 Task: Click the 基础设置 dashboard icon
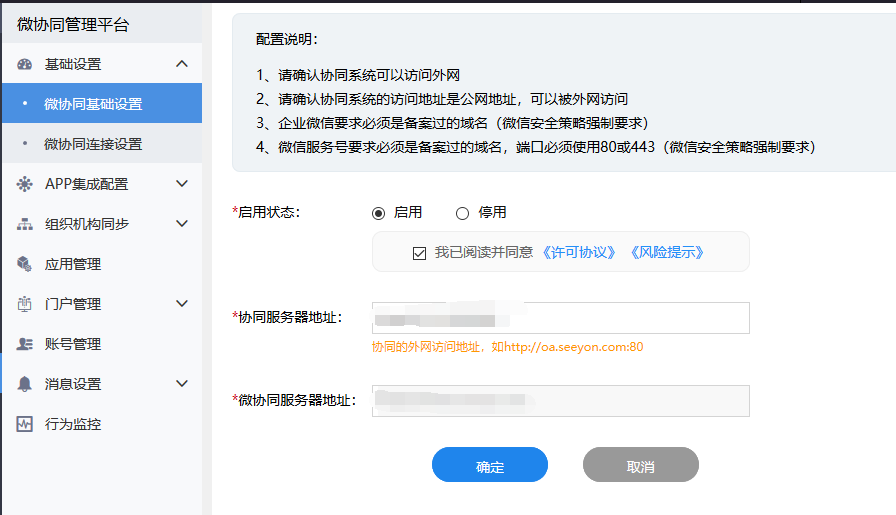pyautogui.click(x=25, y=64)
